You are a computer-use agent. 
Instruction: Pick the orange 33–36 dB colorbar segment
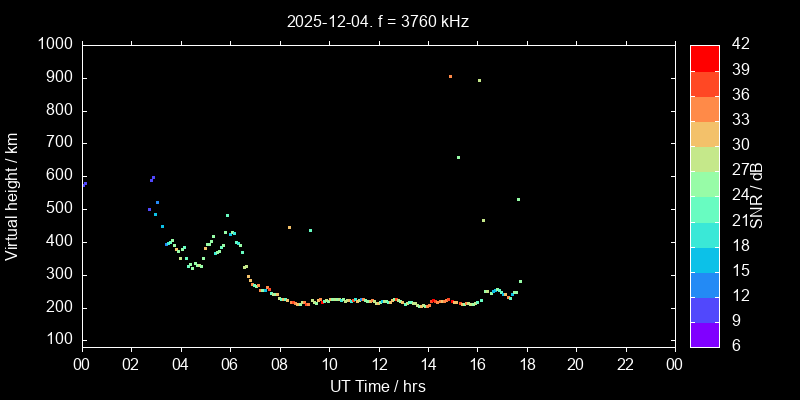coord(705,108)
